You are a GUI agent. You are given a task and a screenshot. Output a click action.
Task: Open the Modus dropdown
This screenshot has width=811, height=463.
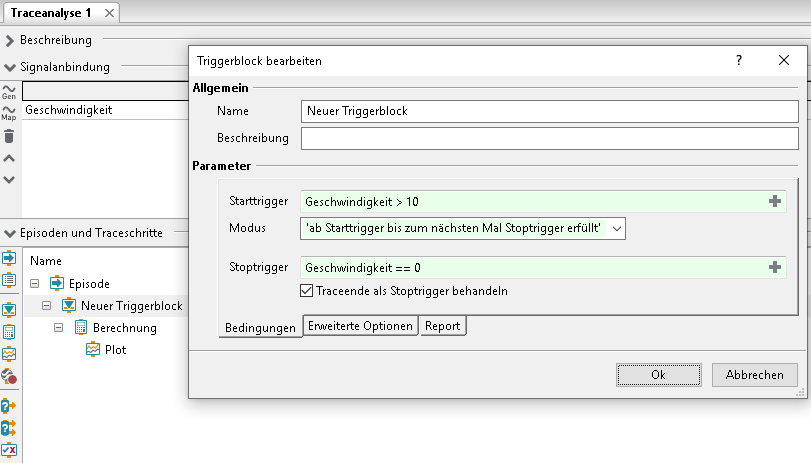click(x=617, y=229)
